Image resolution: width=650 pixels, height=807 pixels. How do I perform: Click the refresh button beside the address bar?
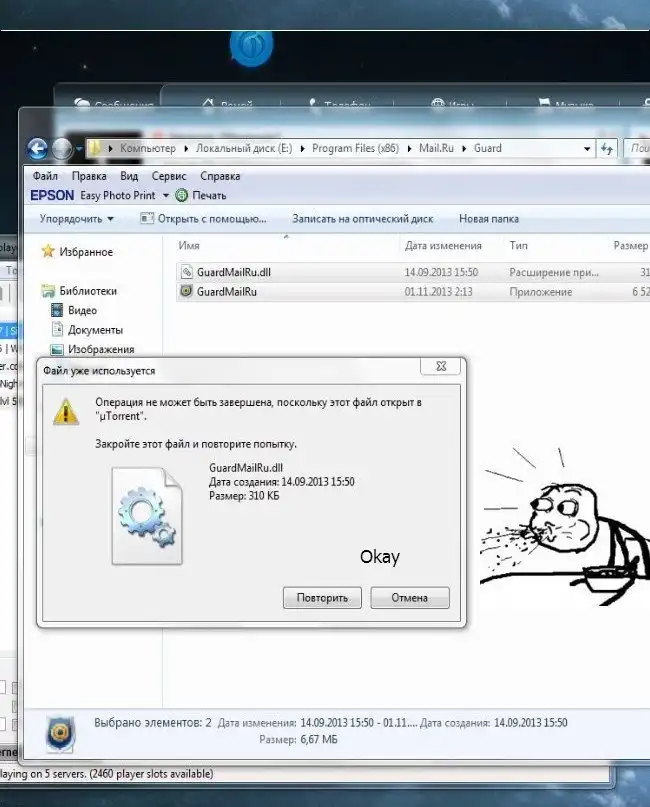click(606, 149)
